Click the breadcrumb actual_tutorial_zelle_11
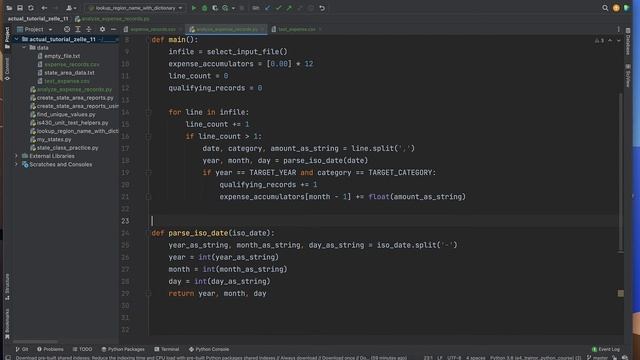Image resolution: width=640 pixels, height=360 pixels. [38, 19]
